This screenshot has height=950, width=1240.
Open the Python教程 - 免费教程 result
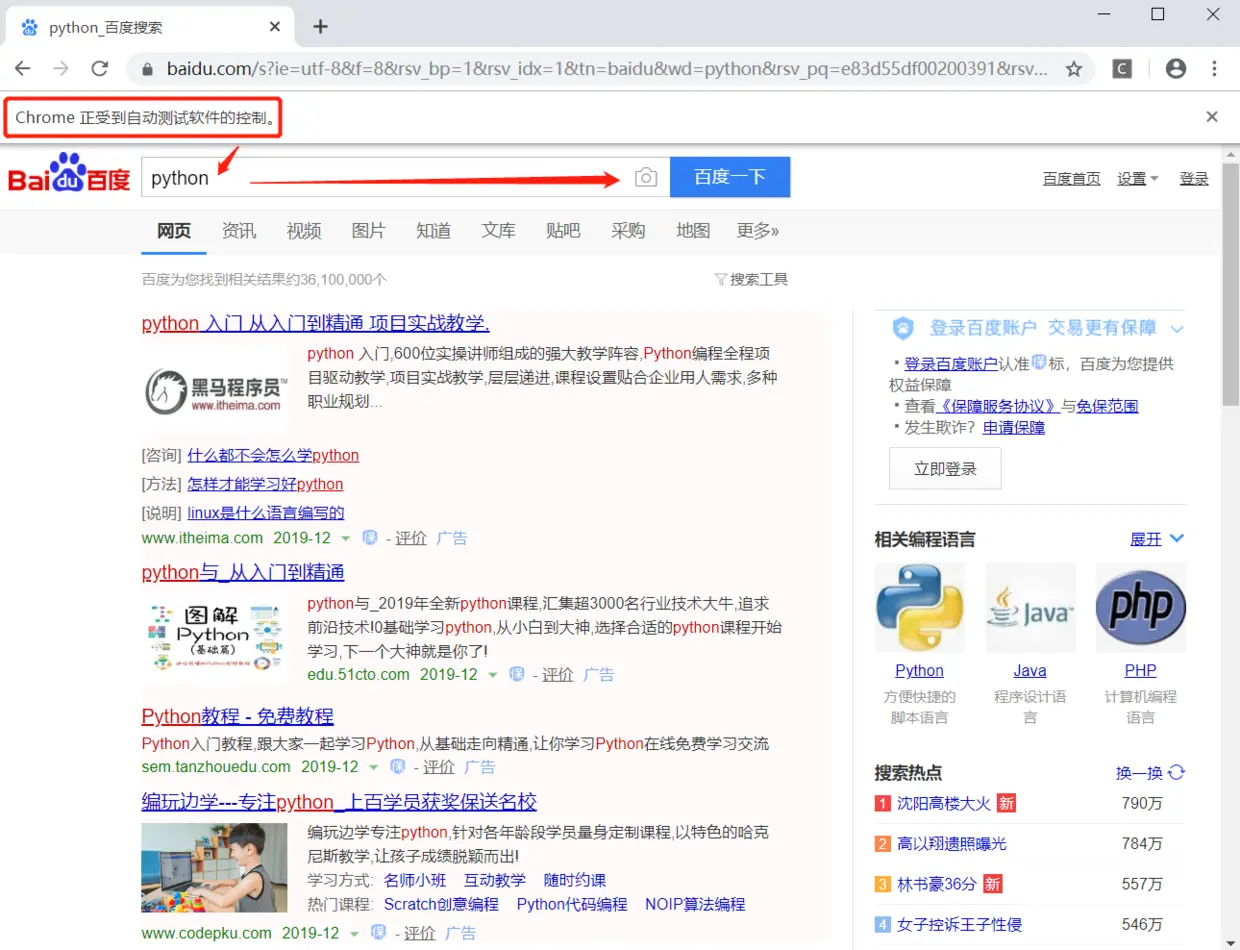click(x=237, y=716)
